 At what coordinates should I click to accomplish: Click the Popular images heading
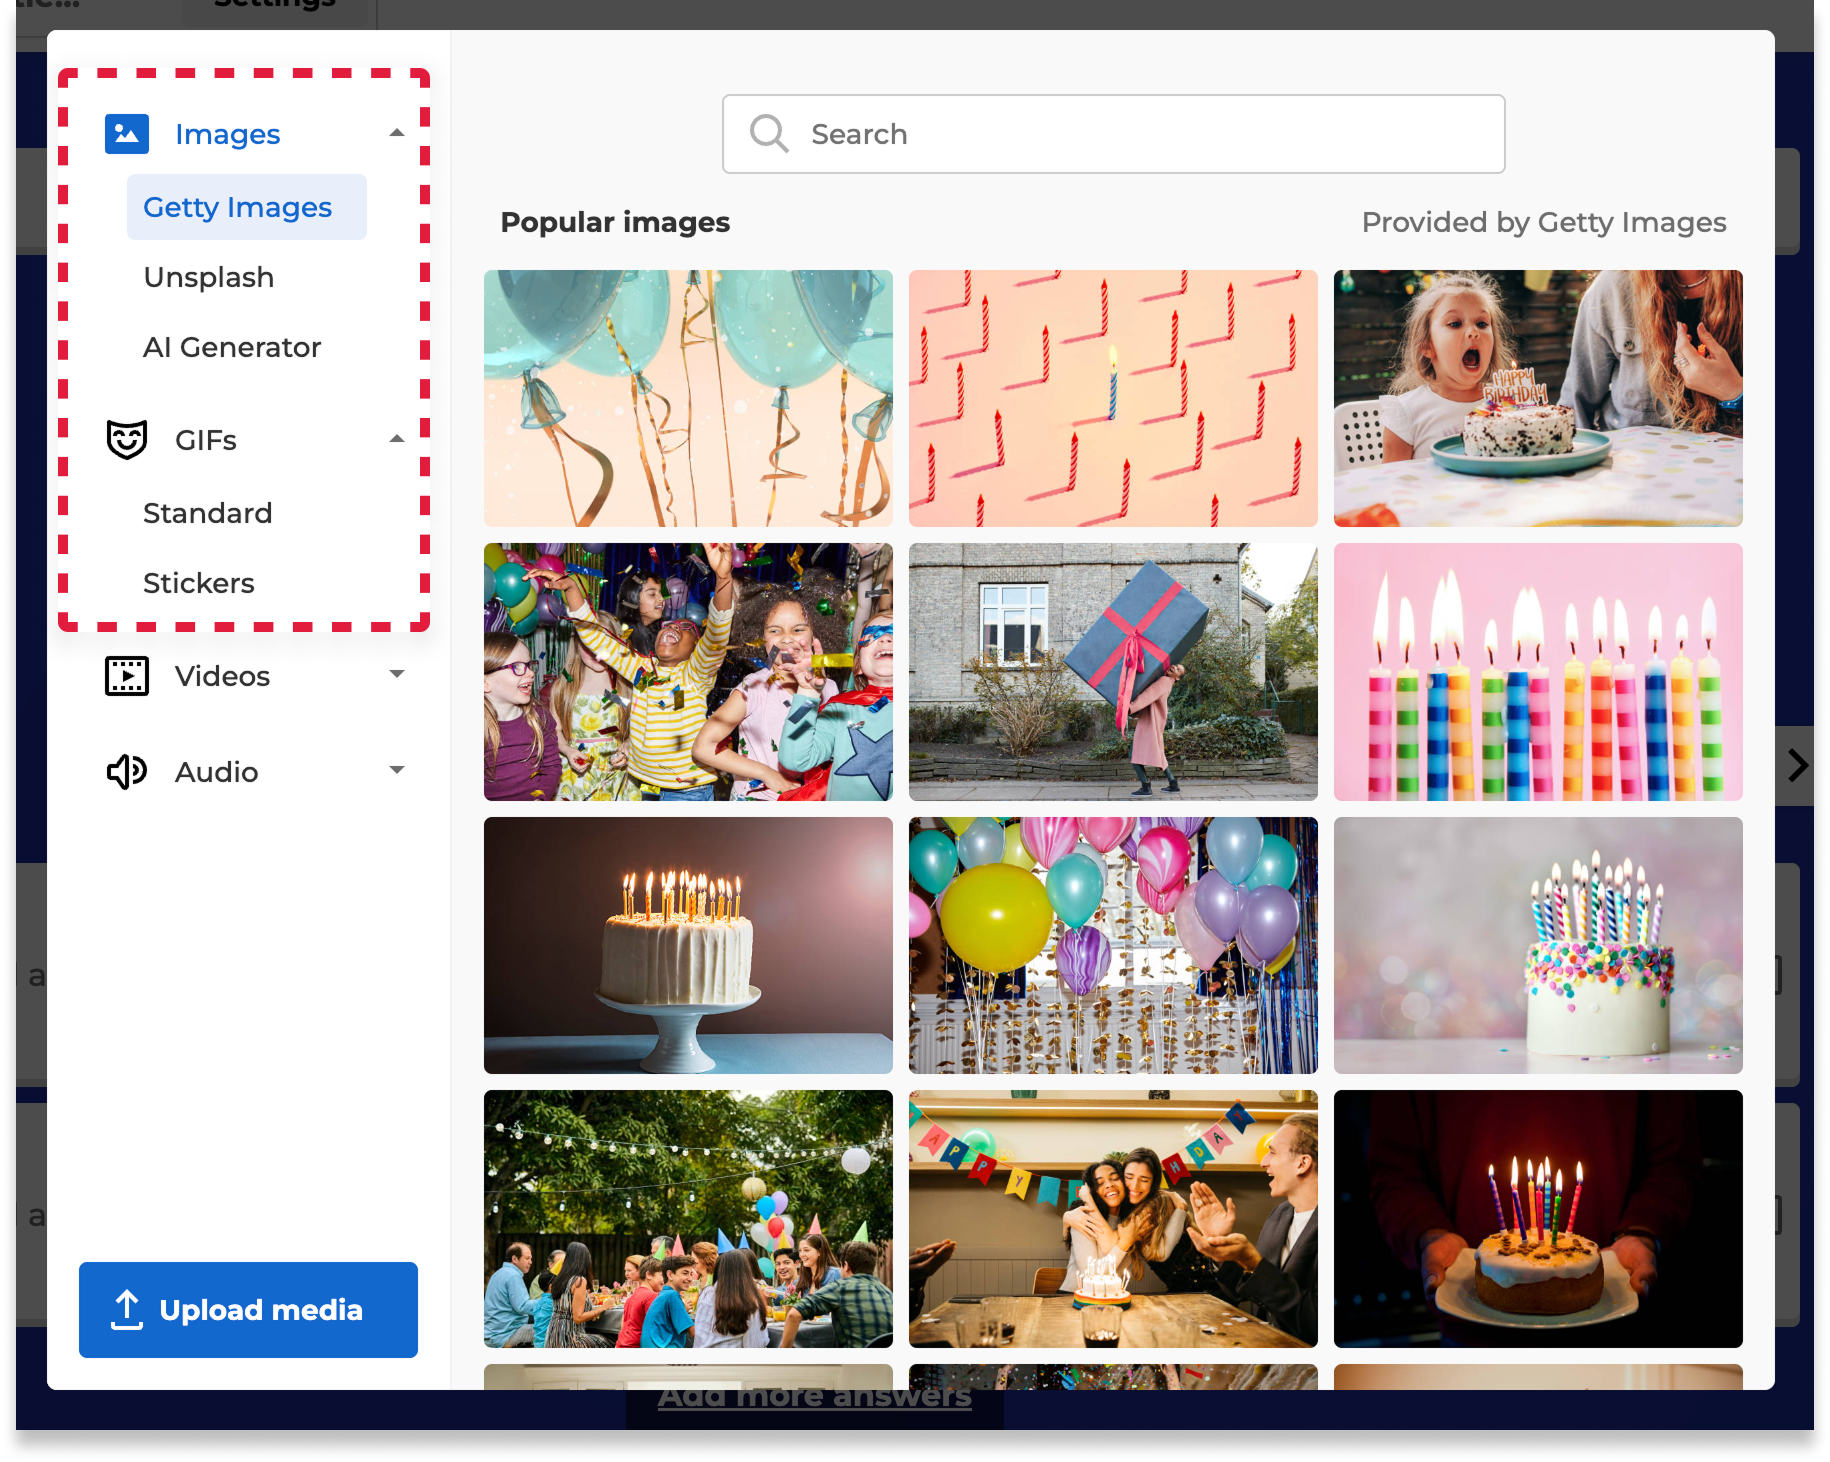615,222
